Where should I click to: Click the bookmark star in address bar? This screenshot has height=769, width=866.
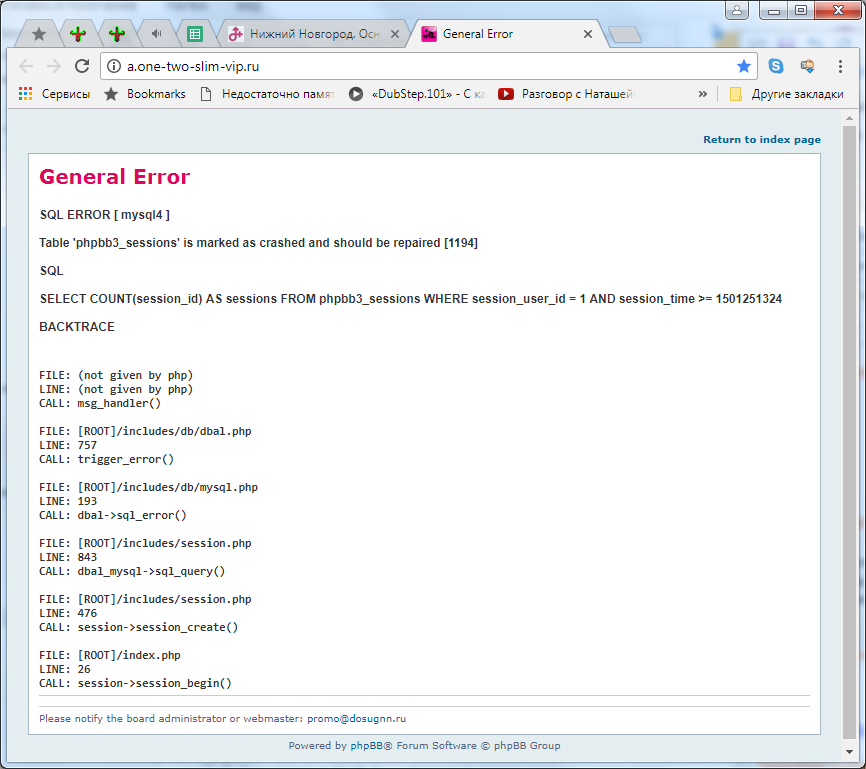point(743,66)
